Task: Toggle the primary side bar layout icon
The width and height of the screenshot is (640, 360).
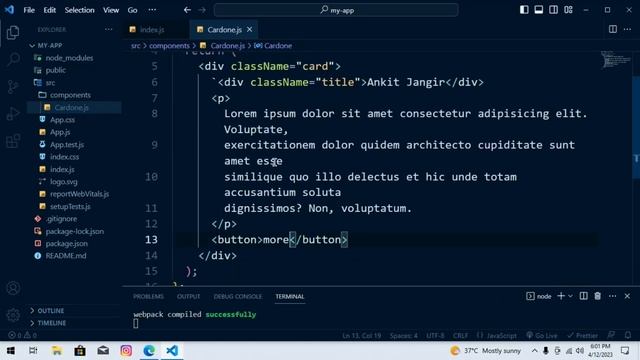Action: click(524, 10)
